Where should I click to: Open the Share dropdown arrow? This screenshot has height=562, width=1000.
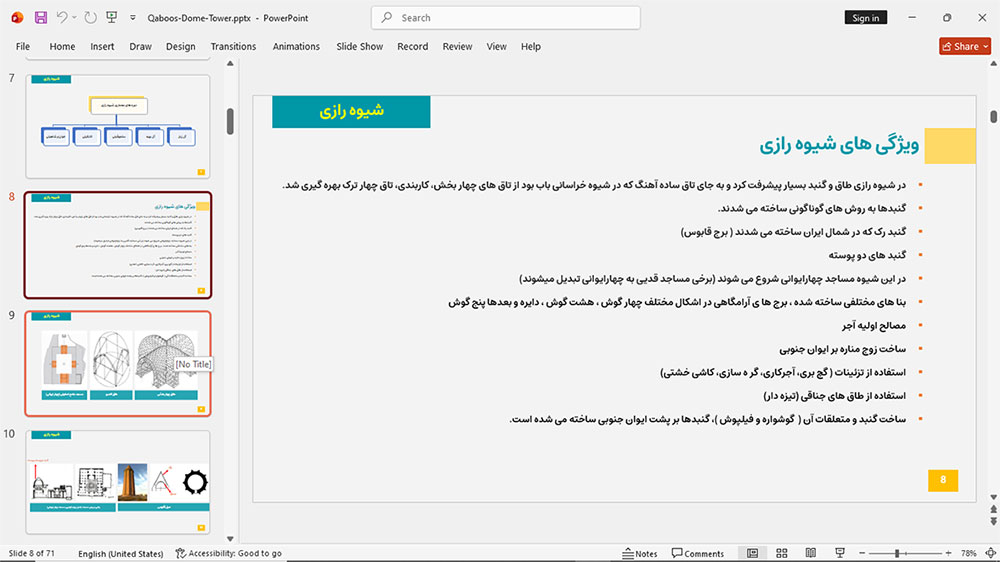pyautogui.click(x=986, y=47)
